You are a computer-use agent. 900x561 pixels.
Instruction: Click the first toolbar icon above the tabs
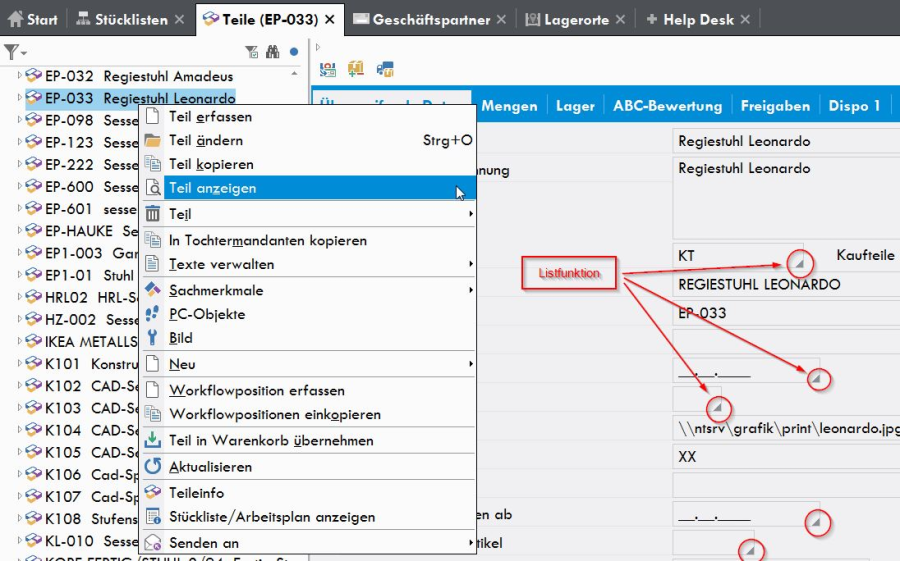tap(328, 69)
